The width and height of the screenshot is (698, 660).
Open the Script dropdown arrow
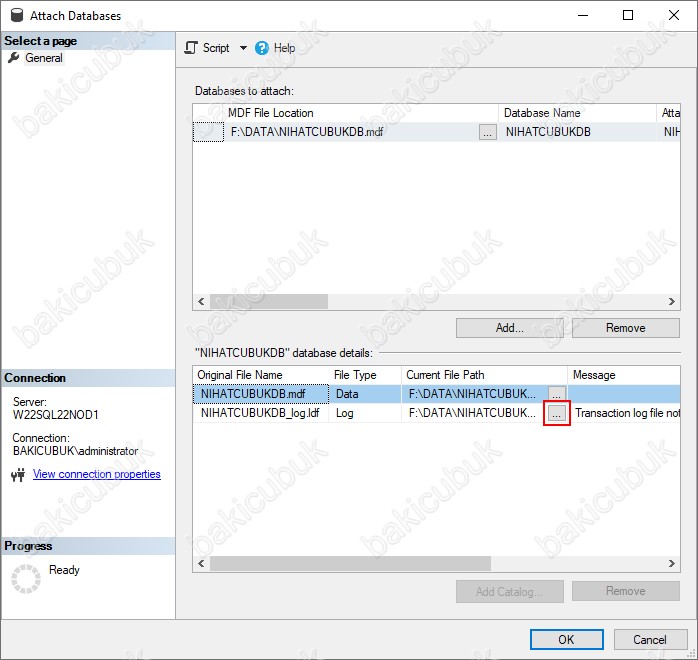click(243, 48)
